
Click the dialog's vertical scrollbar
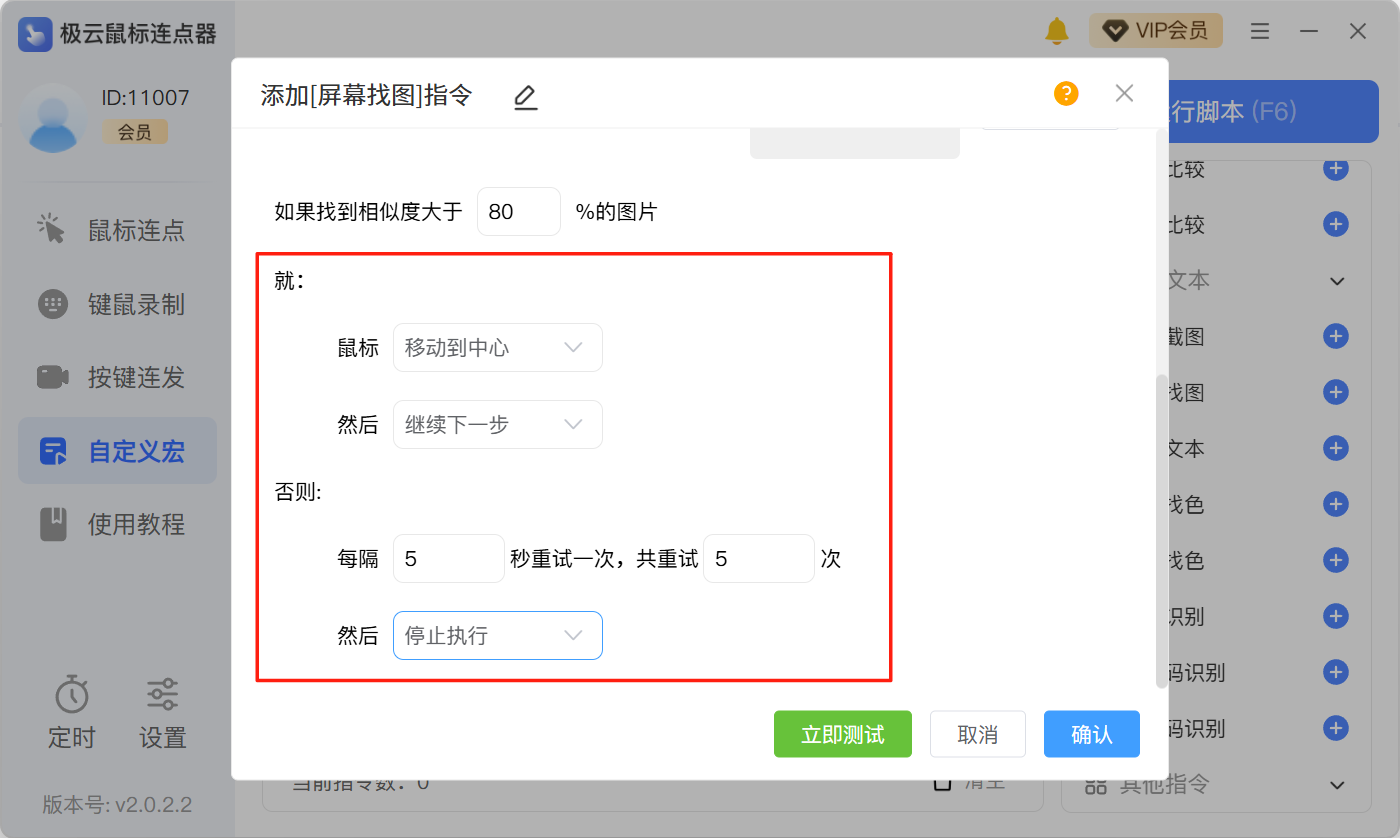tap(1161, 530)
